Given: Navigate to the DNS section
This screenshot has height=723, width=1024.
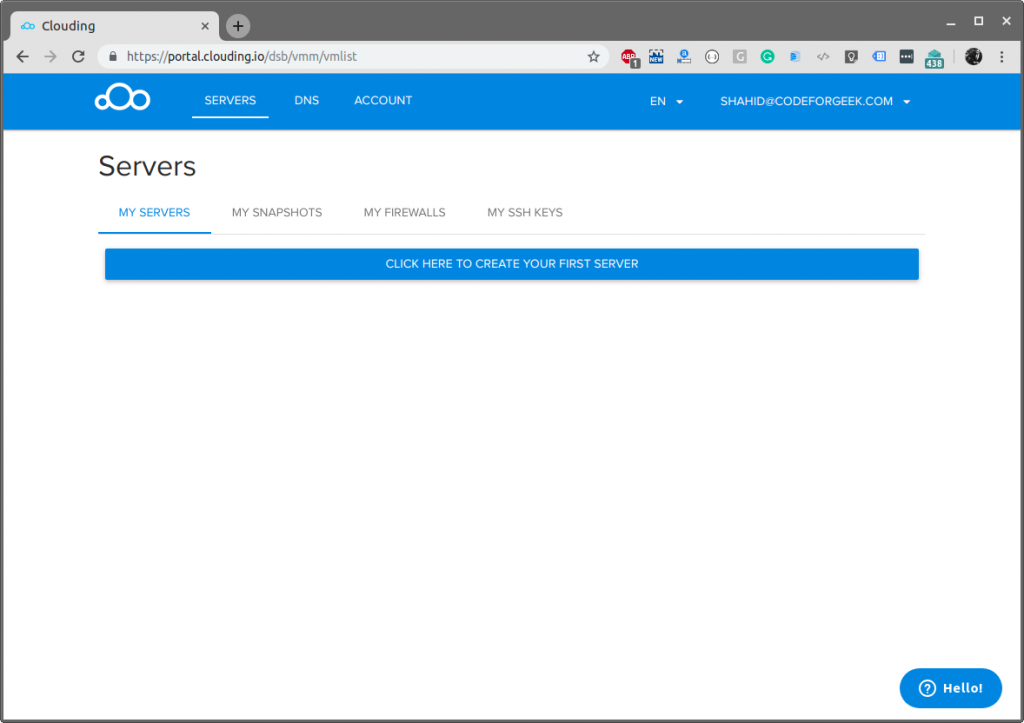Looking at the screenshot, I should point(307,100).
